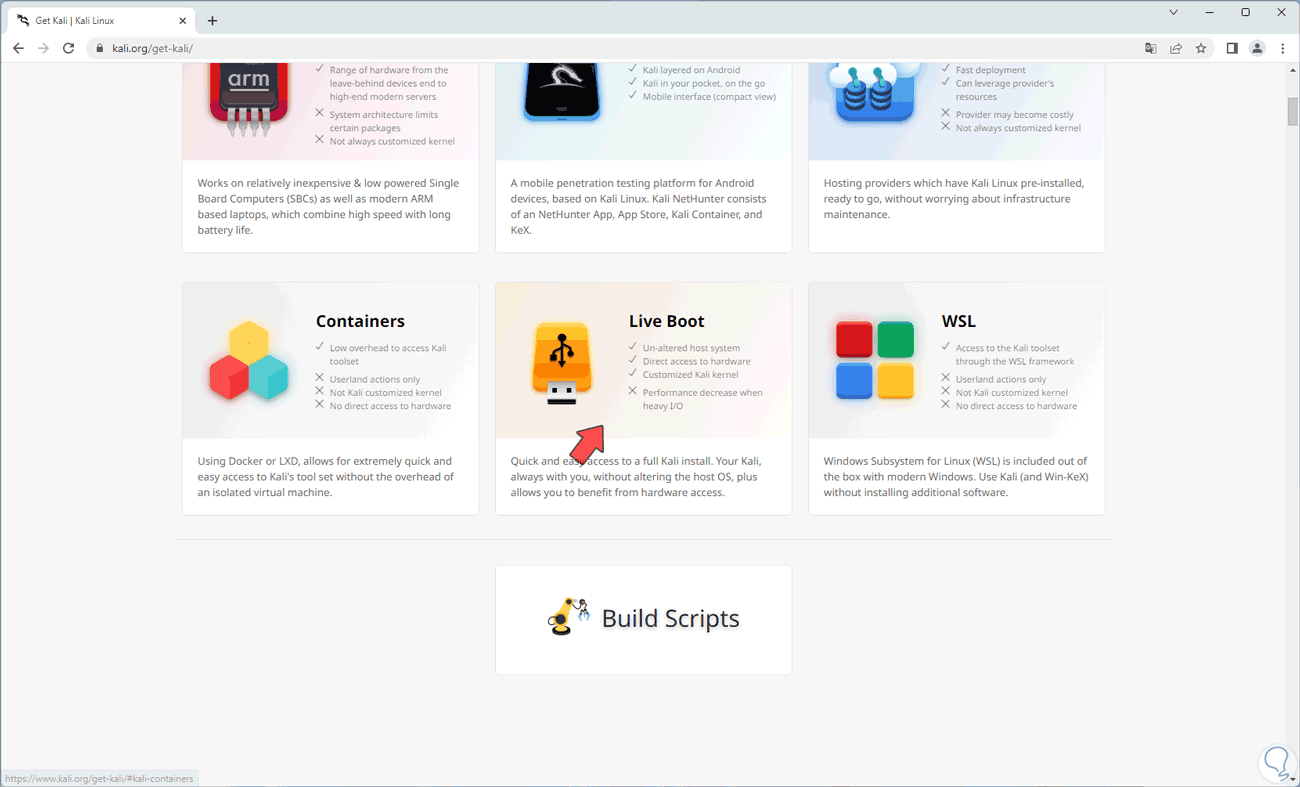Click the WSL four-squares icon
The height and width of the screenshot is (787, 1300).
(875, 361)
